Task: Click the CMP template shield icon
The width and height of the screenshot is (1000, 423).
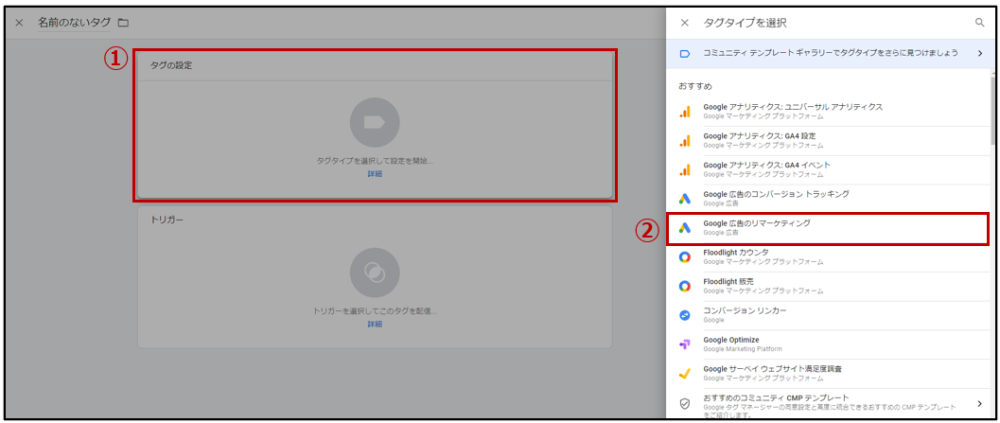Action: pyautogui.click(x=684, y=404)
